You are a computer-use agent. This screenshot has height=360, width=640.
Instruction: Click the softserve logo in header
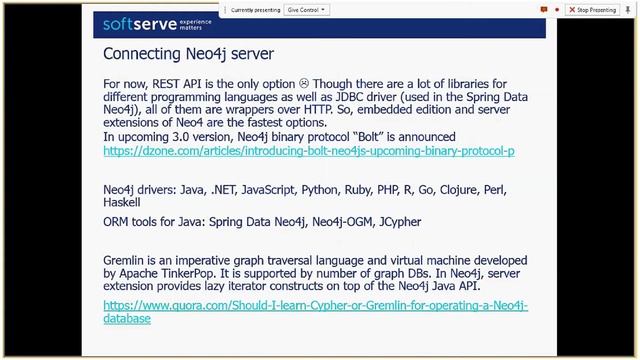coord(140,24)
